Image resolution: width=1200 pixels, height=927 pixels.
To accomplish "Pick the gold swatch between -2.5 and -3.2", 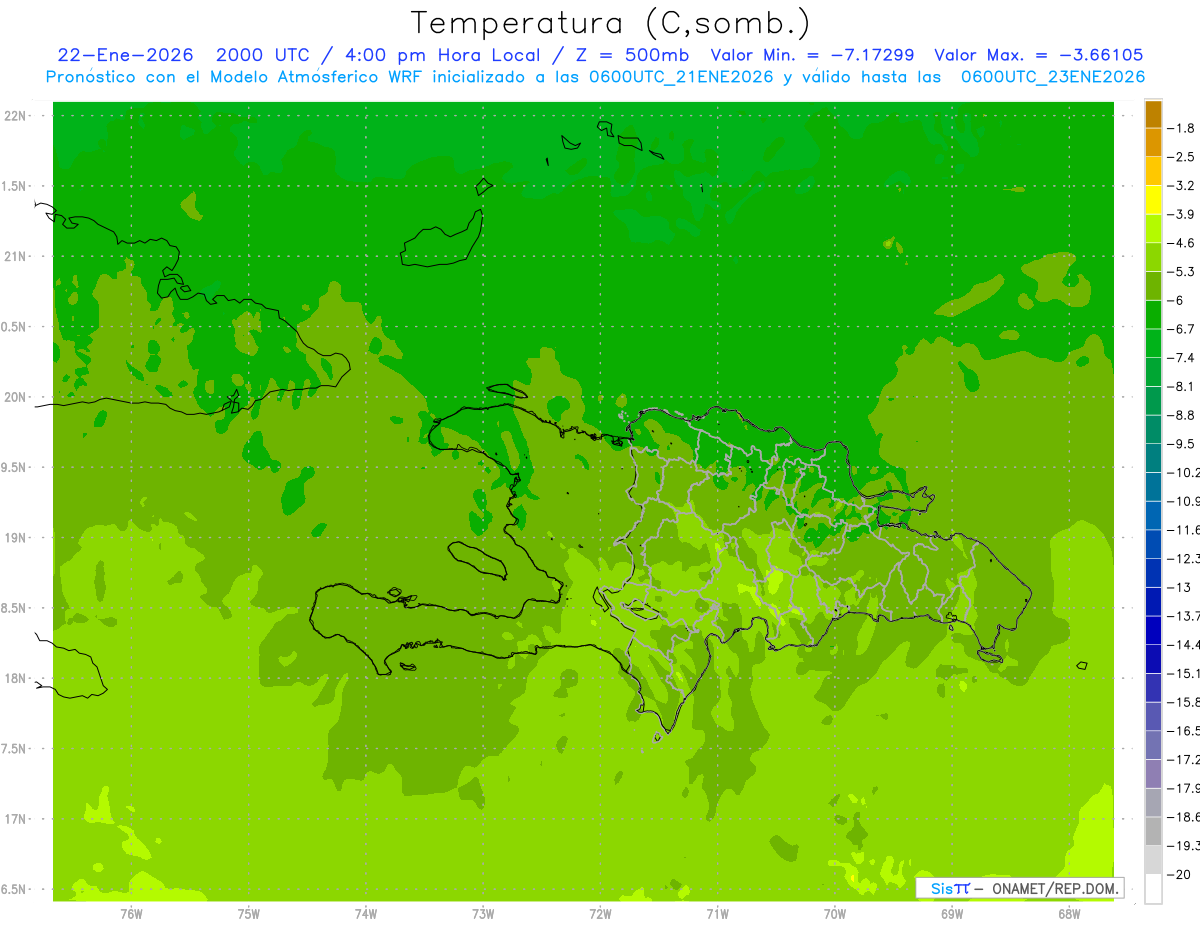I will tap(1153, 171).
